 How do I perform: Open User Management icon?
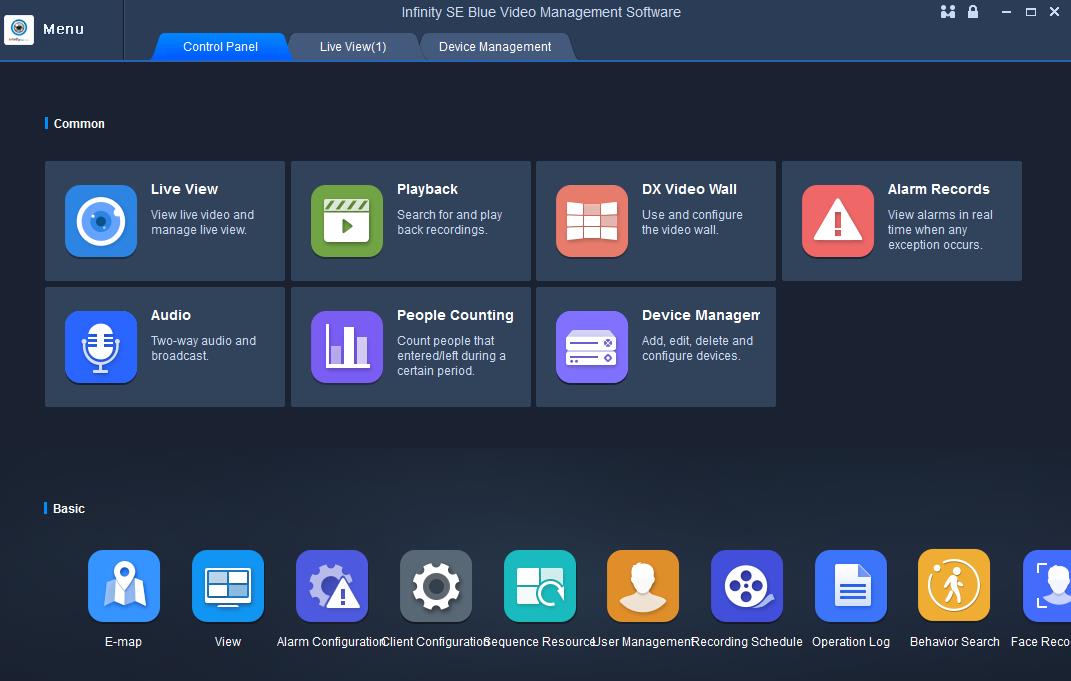(643, 586)
